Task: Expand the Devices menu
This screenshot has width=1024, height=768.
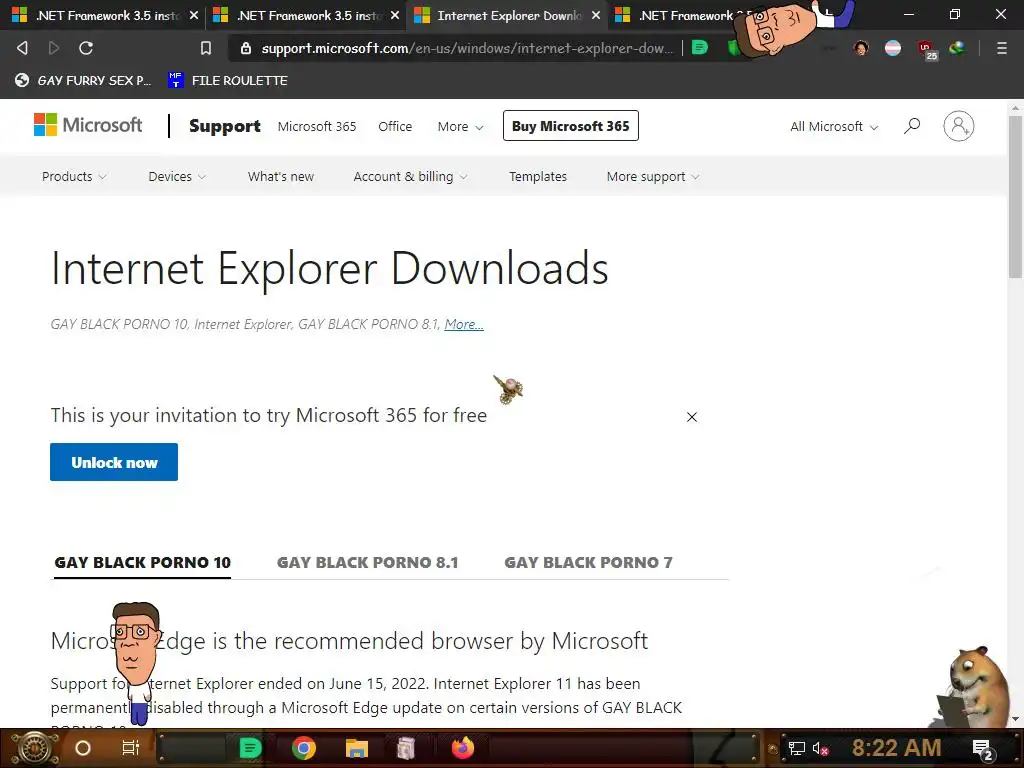Action: coord(177,176)
